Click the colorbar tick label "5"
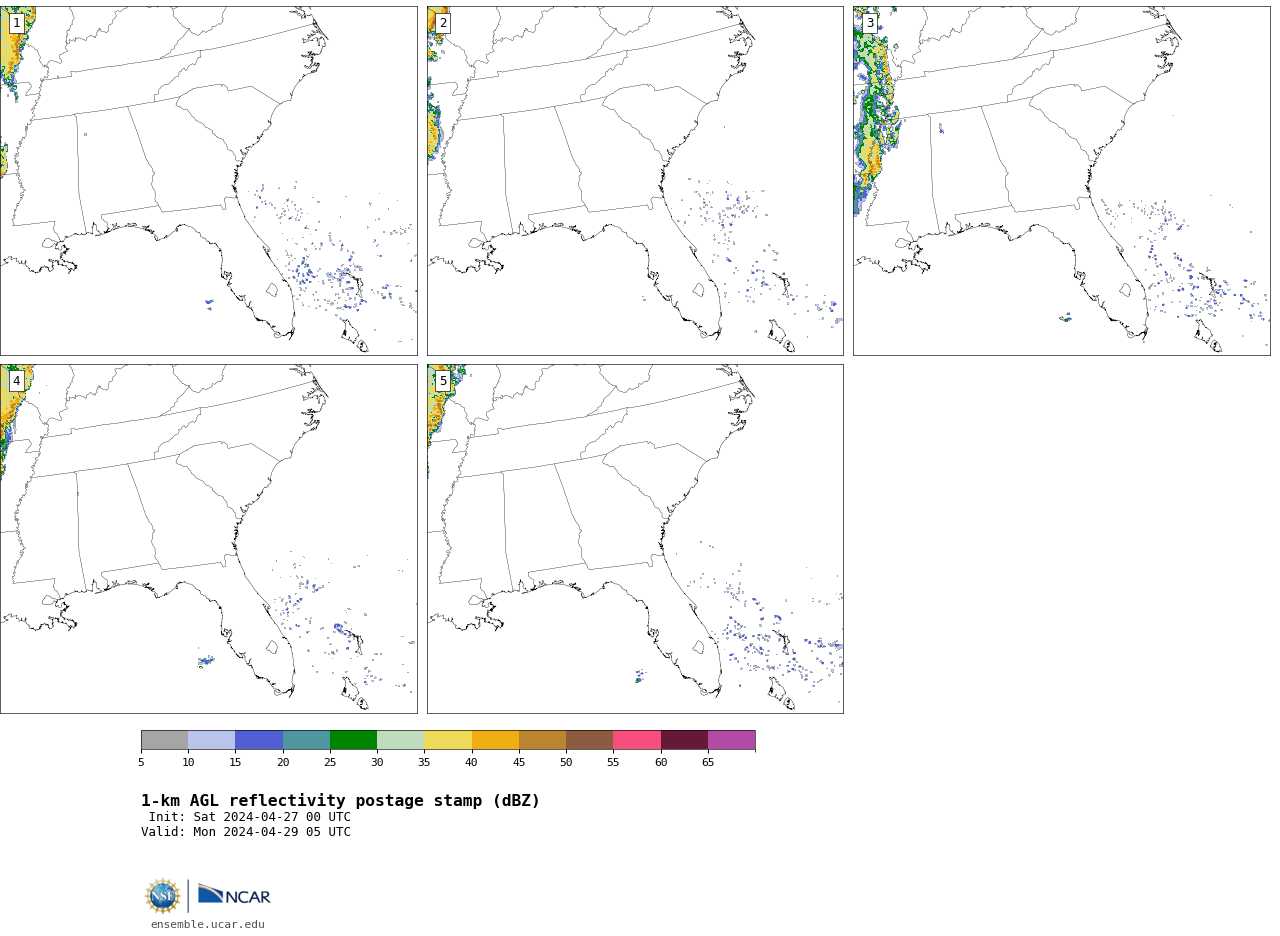 coord(141,763)
